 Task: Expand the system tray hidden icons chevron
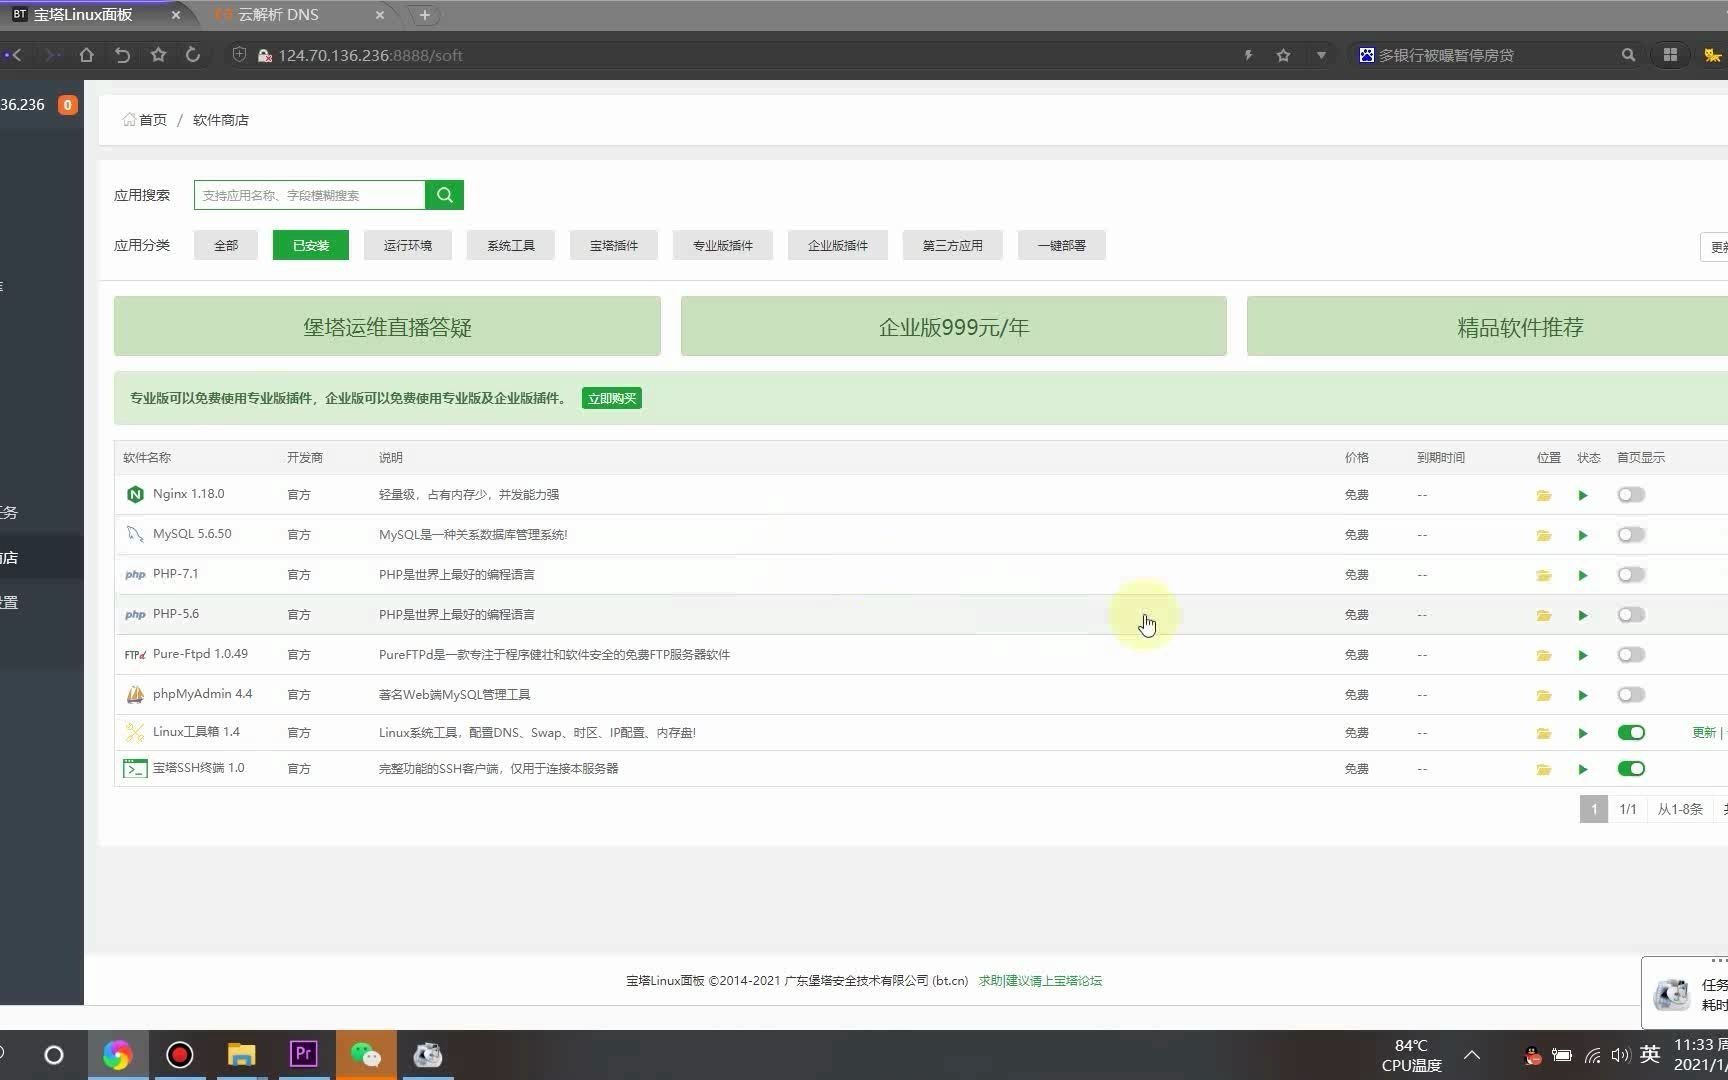[1472, 1054]
